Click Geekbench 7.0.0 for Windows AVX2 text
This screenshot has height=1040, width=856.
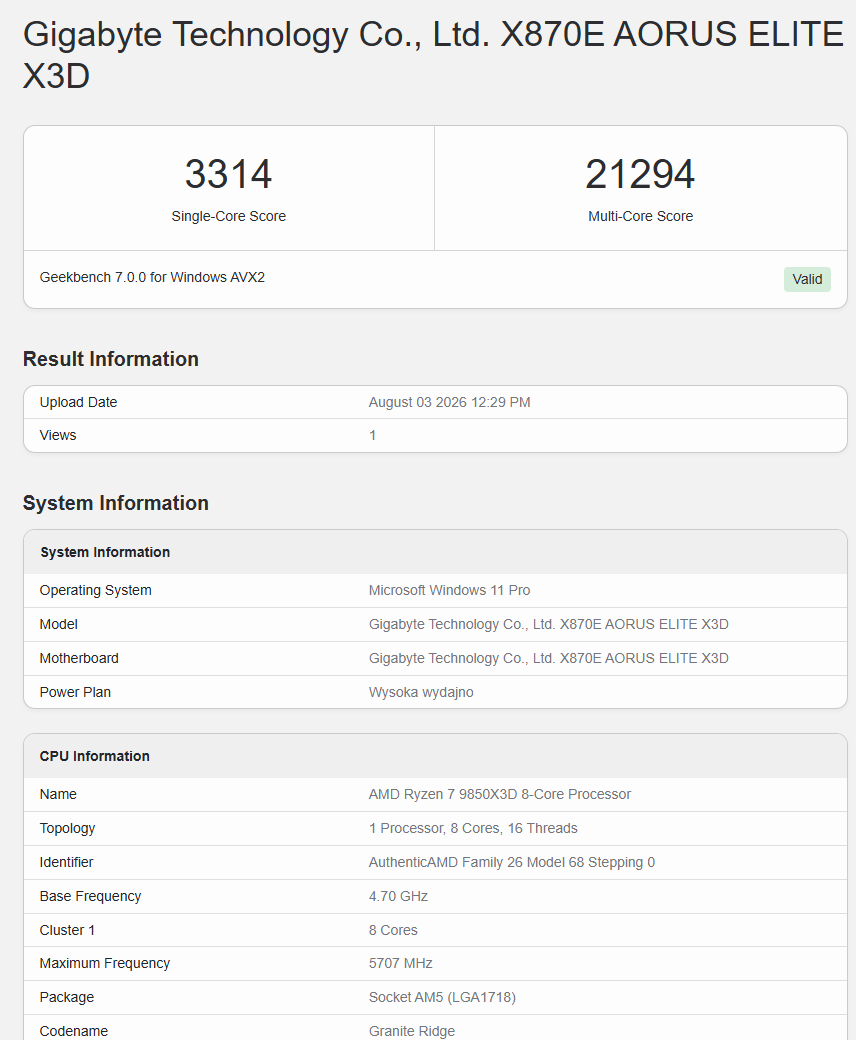152,277
